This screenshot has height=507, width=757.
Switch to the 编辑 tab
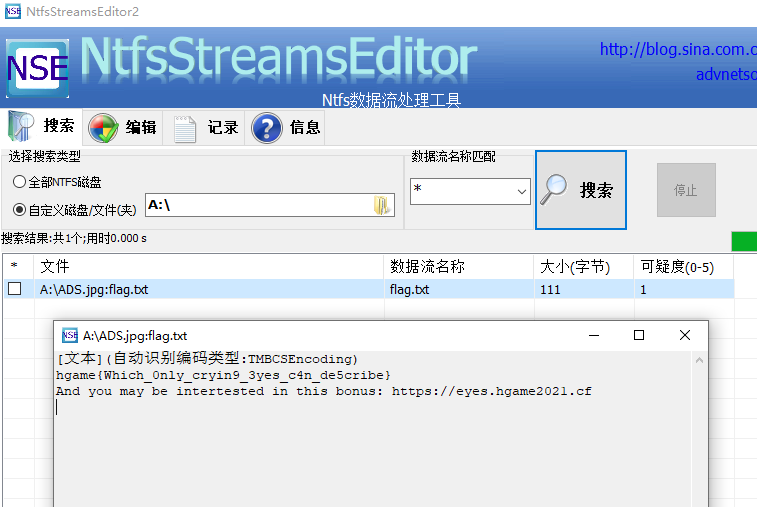click(x=123, y=127)
